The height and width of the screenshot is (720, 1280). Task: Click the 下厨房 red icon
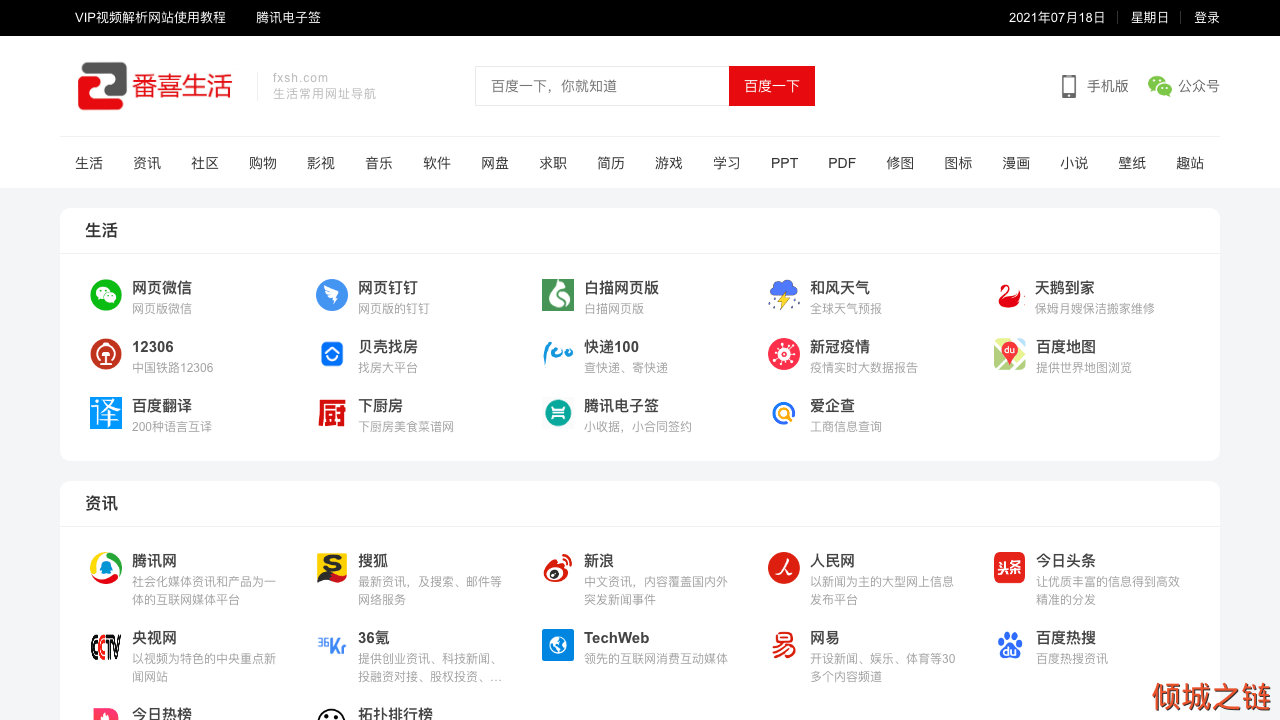(x=332, y=413)
